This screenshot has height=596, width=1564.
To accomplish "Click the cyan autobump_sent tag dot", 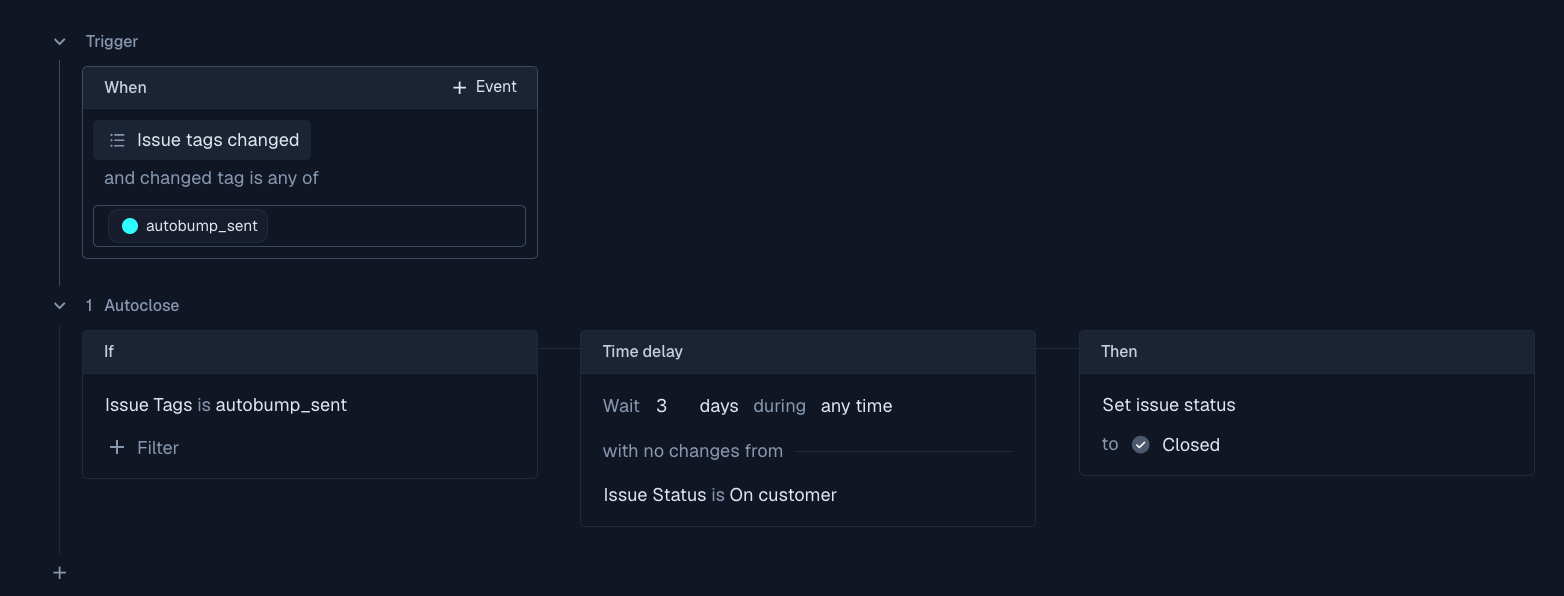I will 130,226.
